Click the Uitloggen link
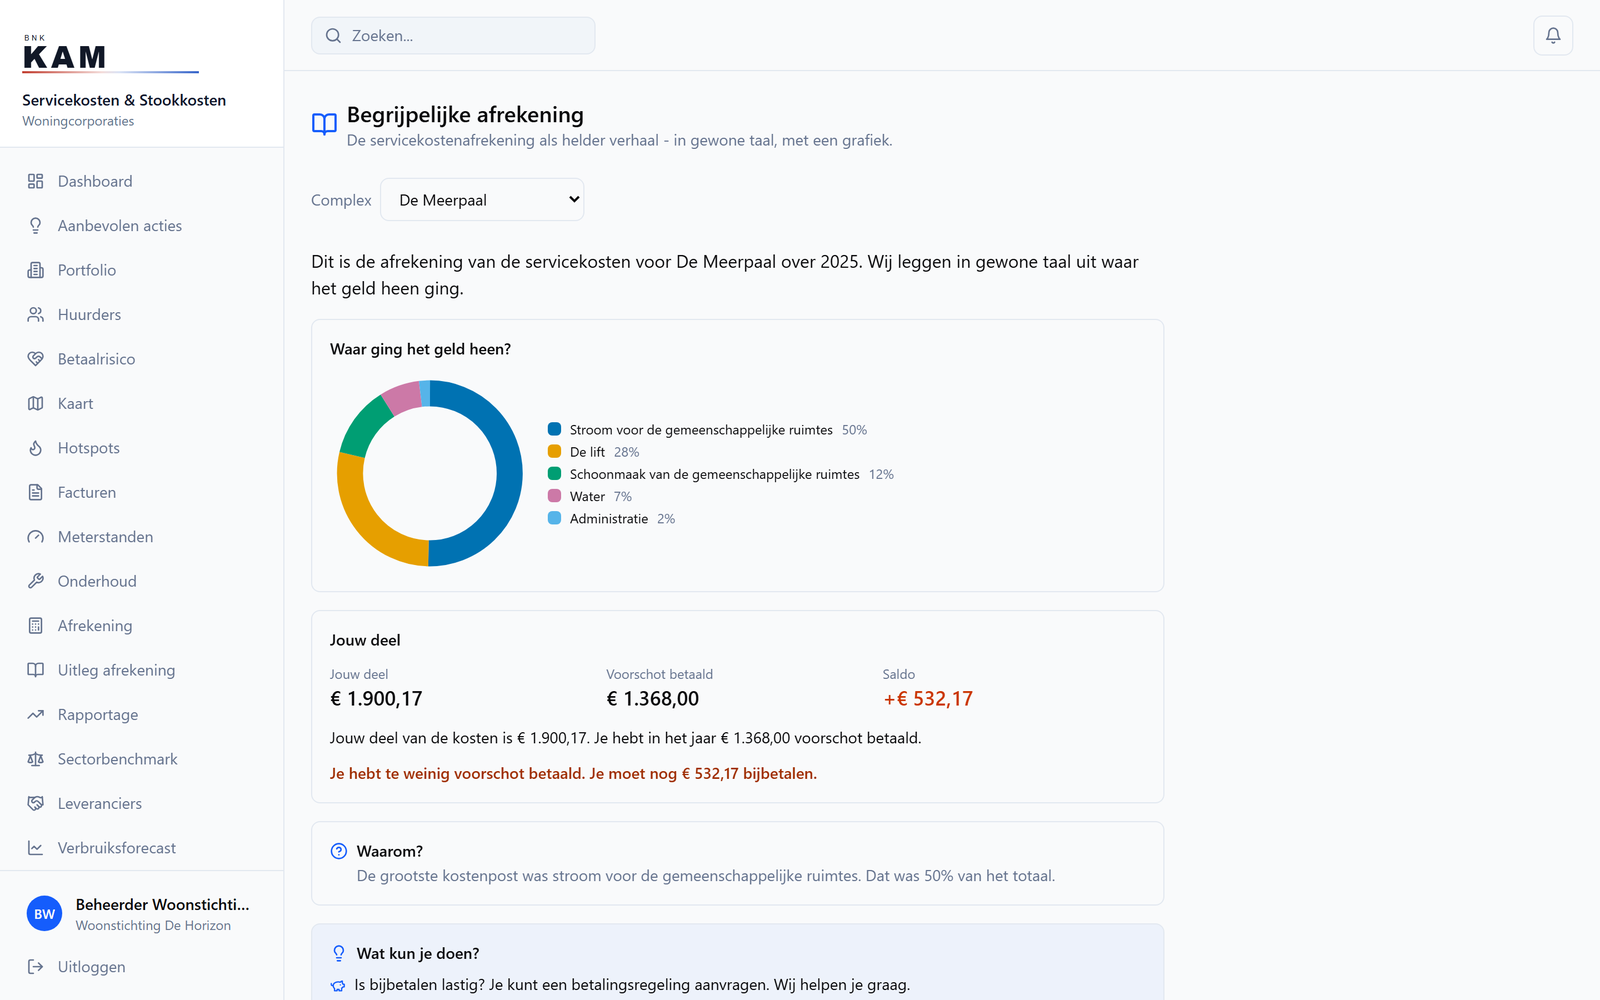This screenshot has height=1000, width=1600. pos(142,967)
